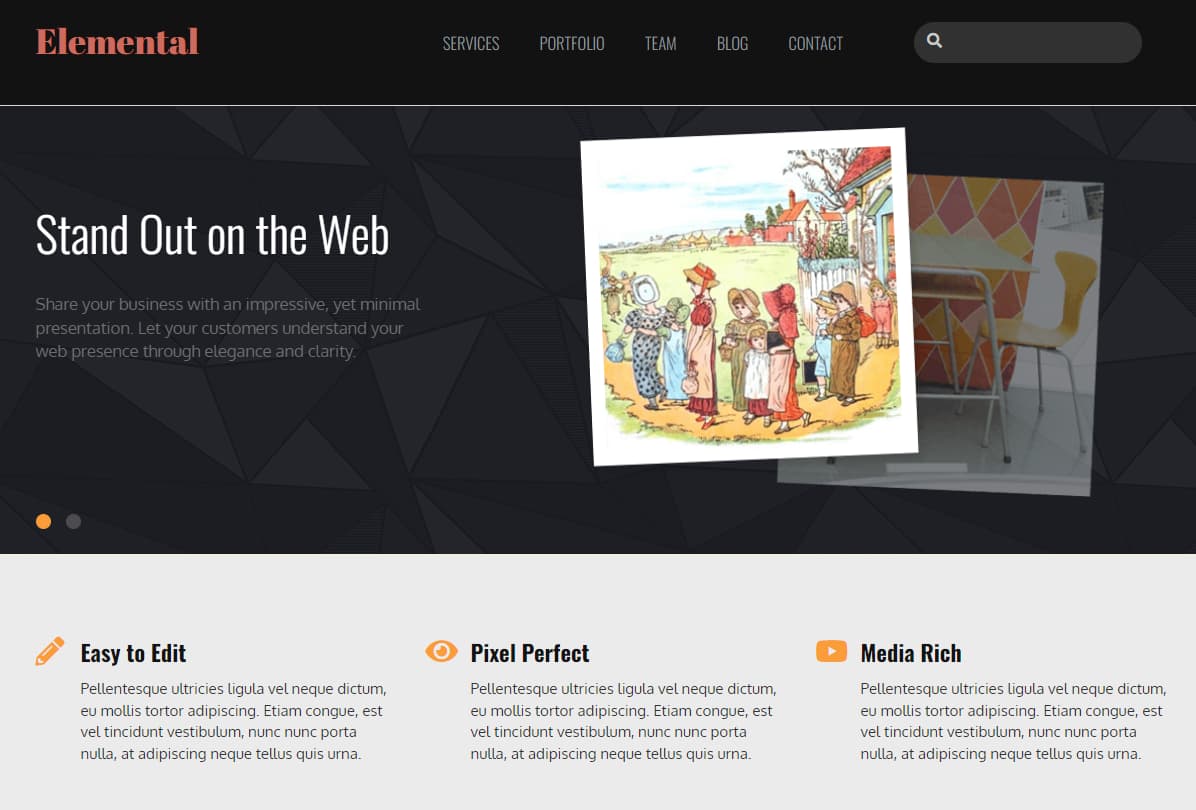1196x810 pixels.
Task: Select the yellow chair background photo
Action: click(x=1007, y=336)
